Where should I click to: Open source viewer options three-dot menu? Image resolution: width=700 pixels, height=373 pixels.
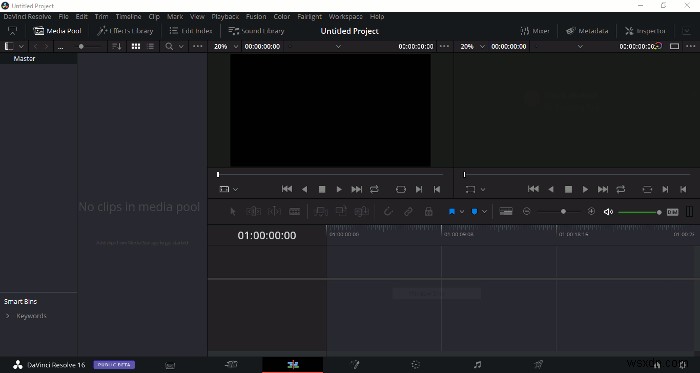[x=444, y=46]
